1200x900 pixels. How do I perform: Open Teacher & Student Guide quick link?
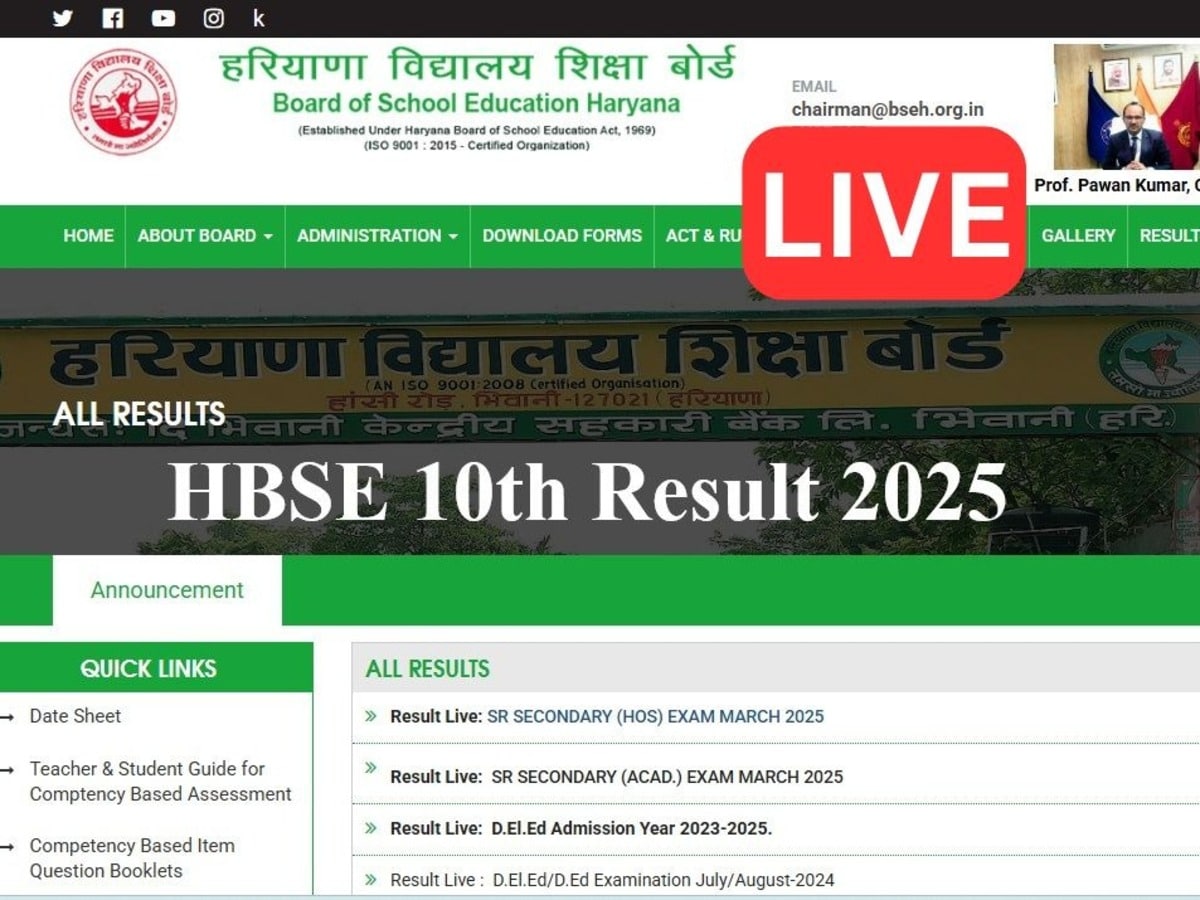coord(160,781)
